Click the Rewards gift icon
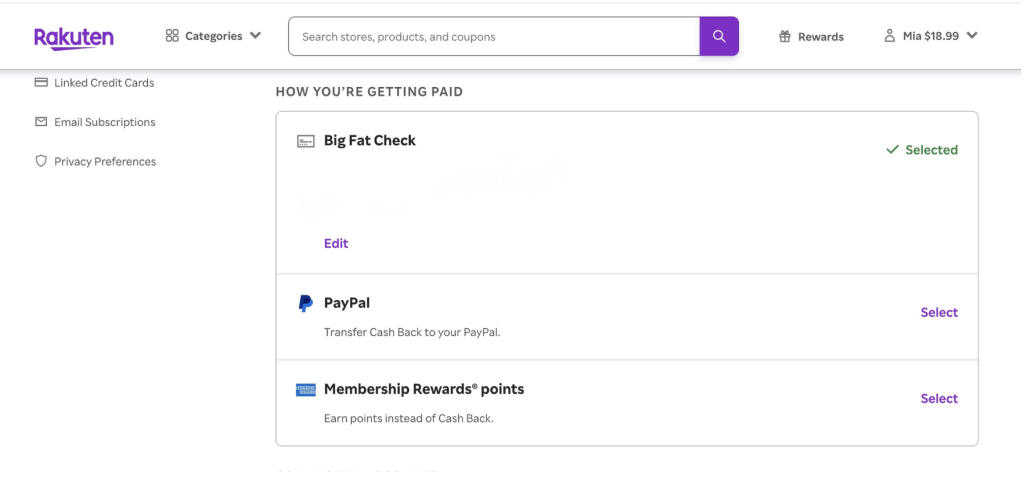 point(785,37)
